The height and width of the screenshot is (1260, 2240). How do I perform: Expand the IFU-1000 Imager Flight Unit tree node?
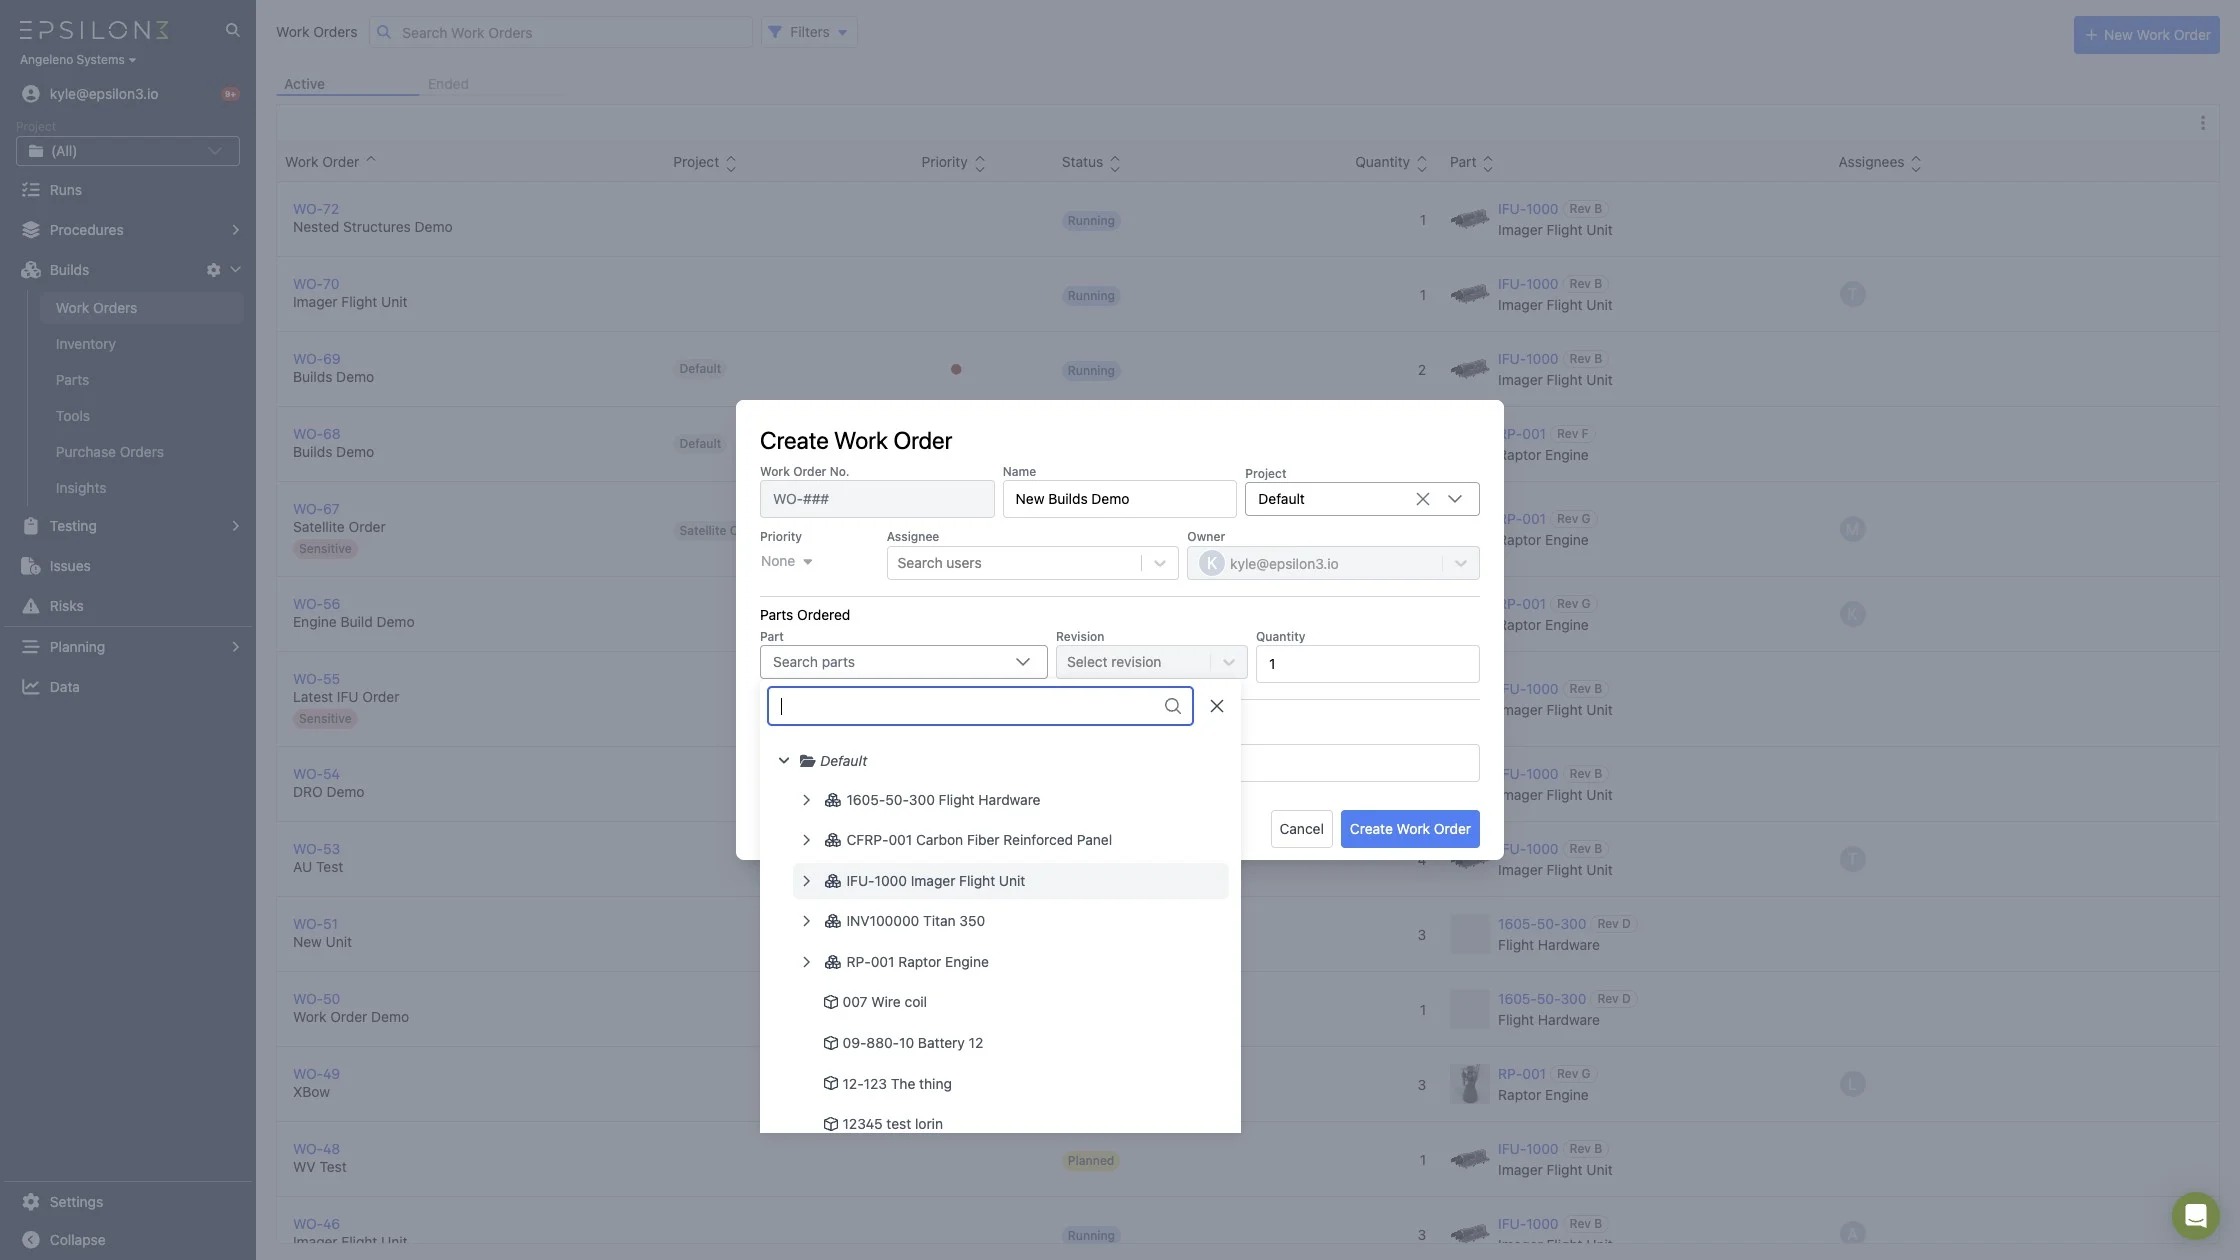pyautogui.click(x=806, y=881)
